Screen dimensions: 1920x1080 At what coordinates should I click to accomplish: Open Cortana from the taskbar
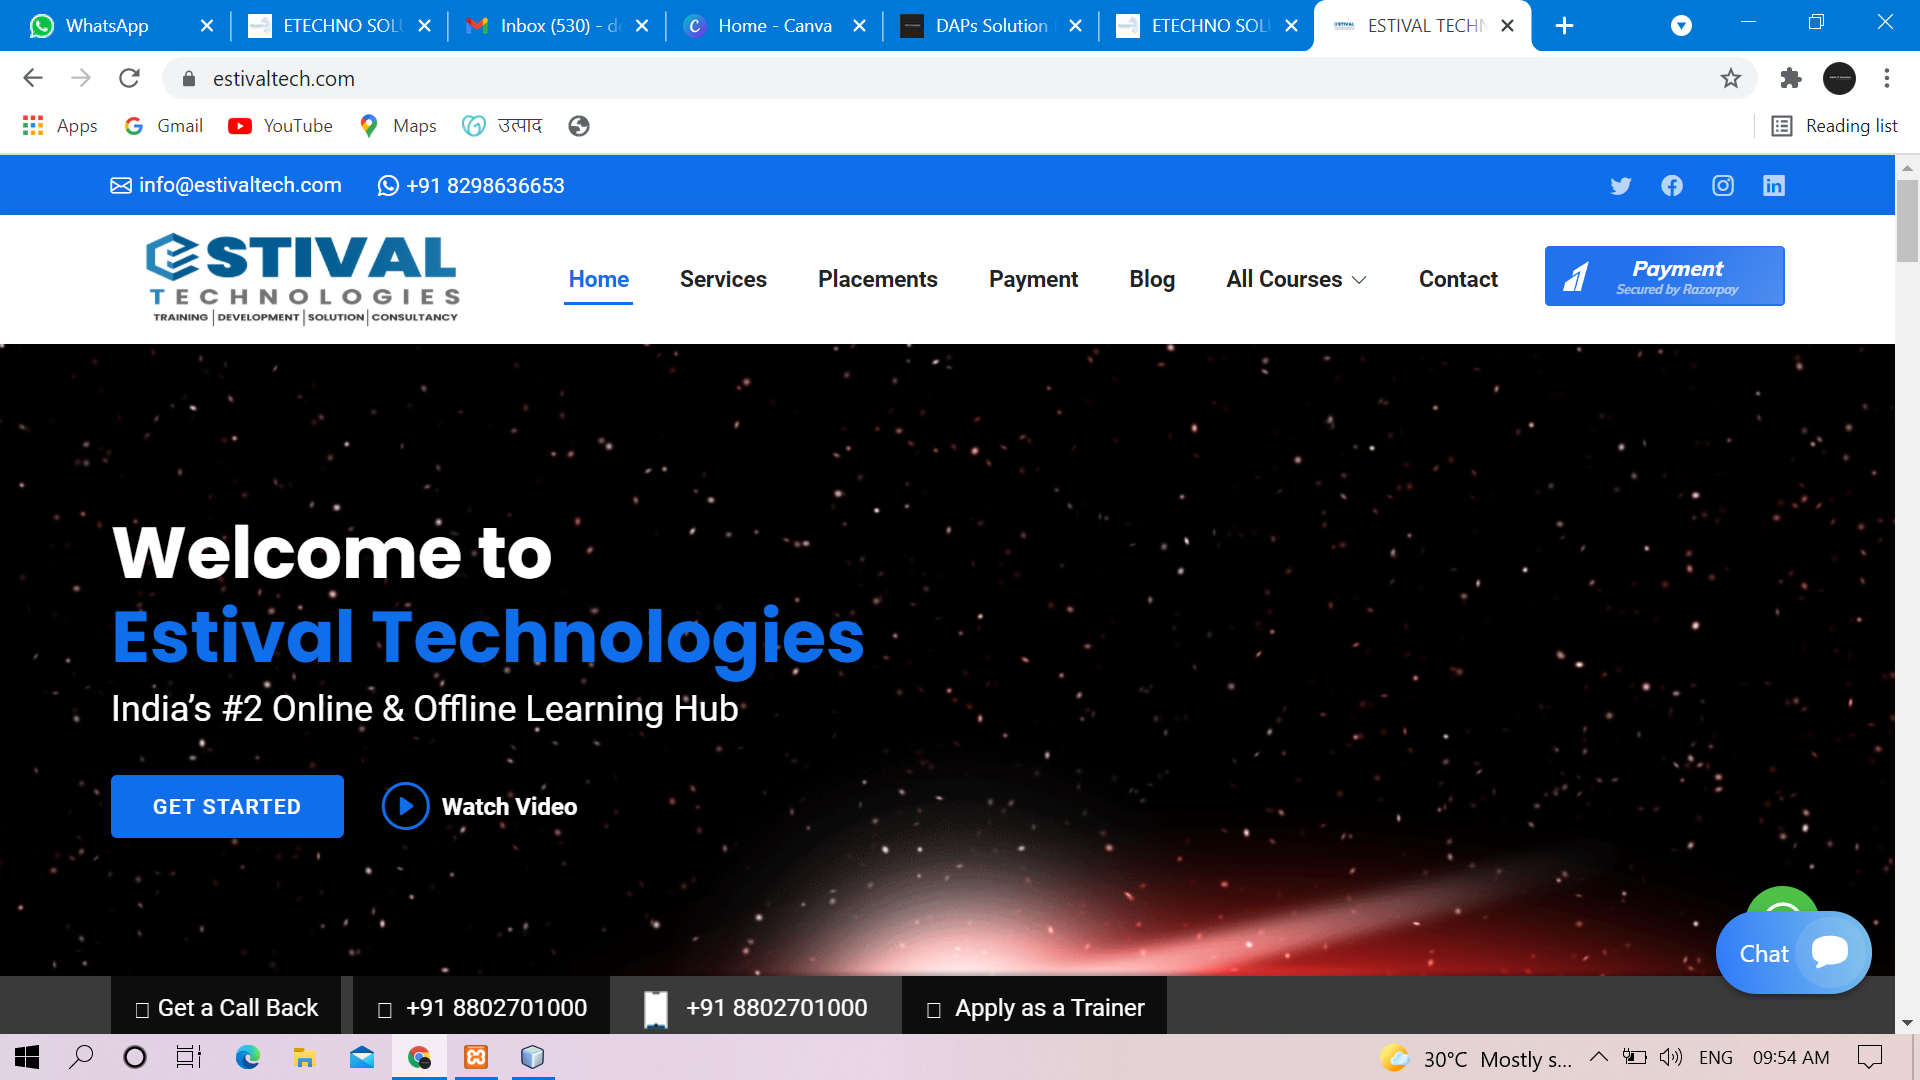pyautogui.click(x=135, y=1057)
